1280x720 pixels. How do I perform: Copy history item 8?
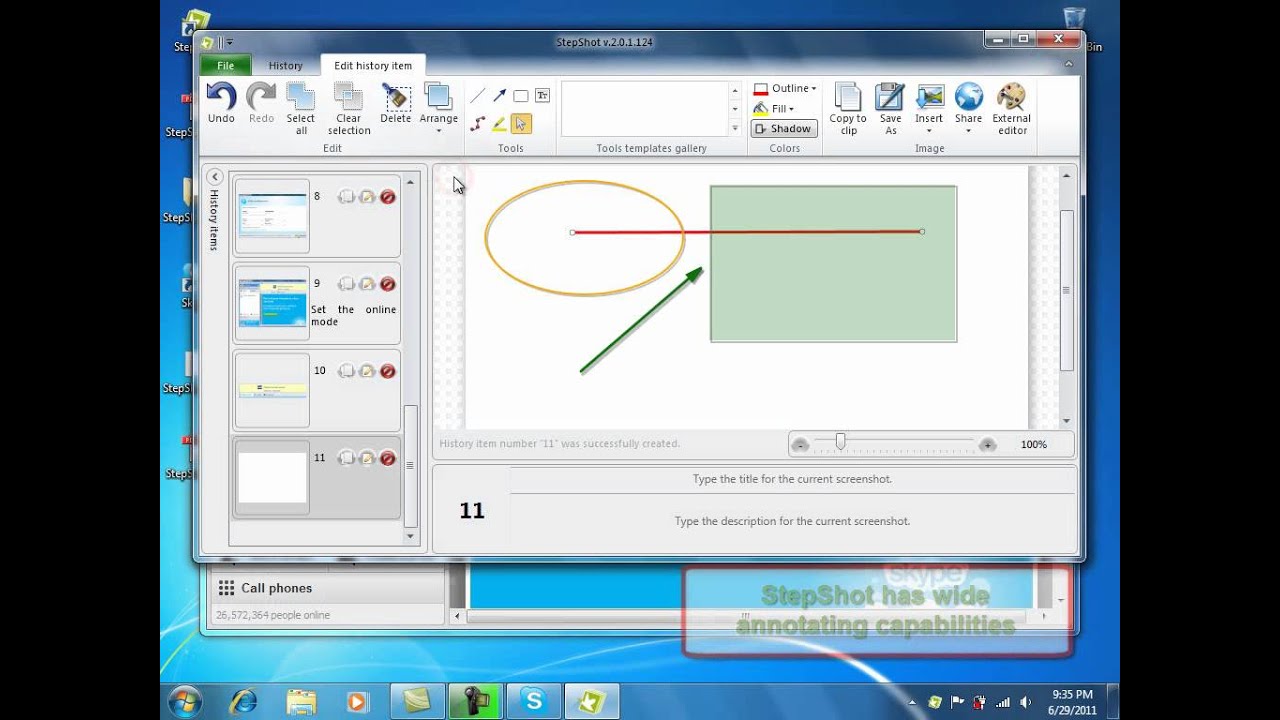coord(346,197)
